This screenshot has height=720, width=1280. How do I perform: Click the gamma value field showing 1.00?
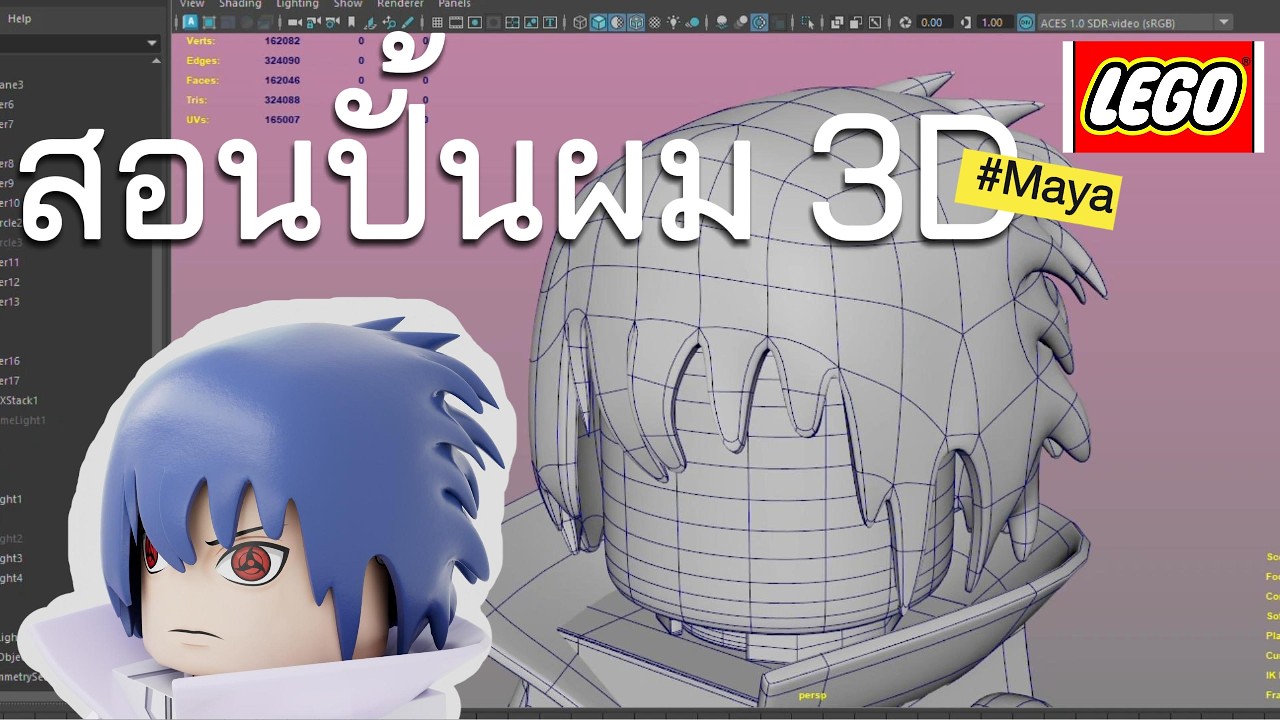click(x=995, y=22)
